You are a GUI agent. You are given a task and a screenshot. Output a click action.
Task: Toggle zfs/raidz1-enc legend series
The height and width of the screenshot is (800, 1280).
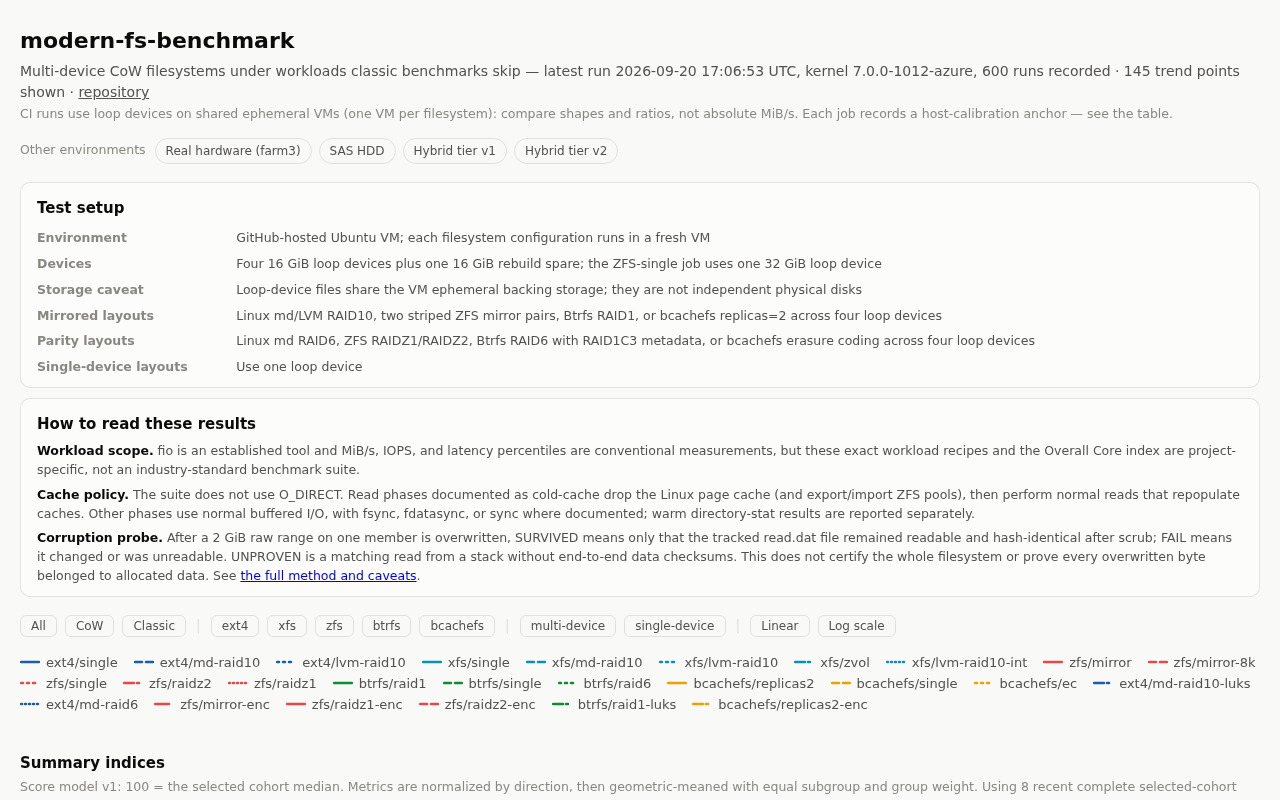tap(344, 704)
